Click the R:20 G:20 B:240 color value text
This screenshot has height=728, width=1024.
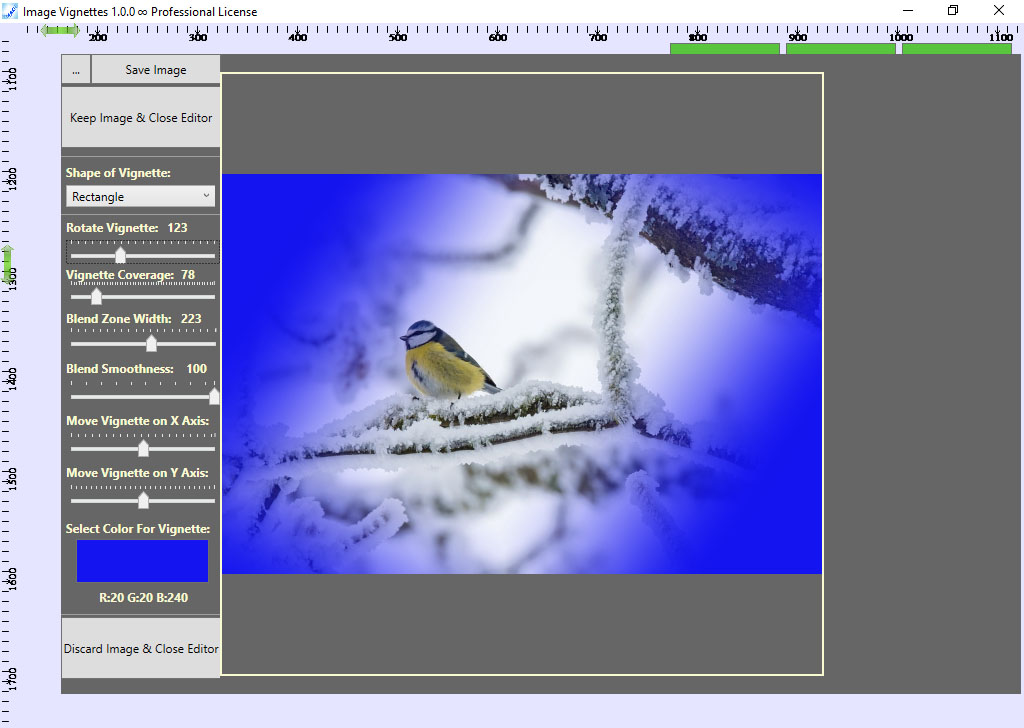(144, 597)
